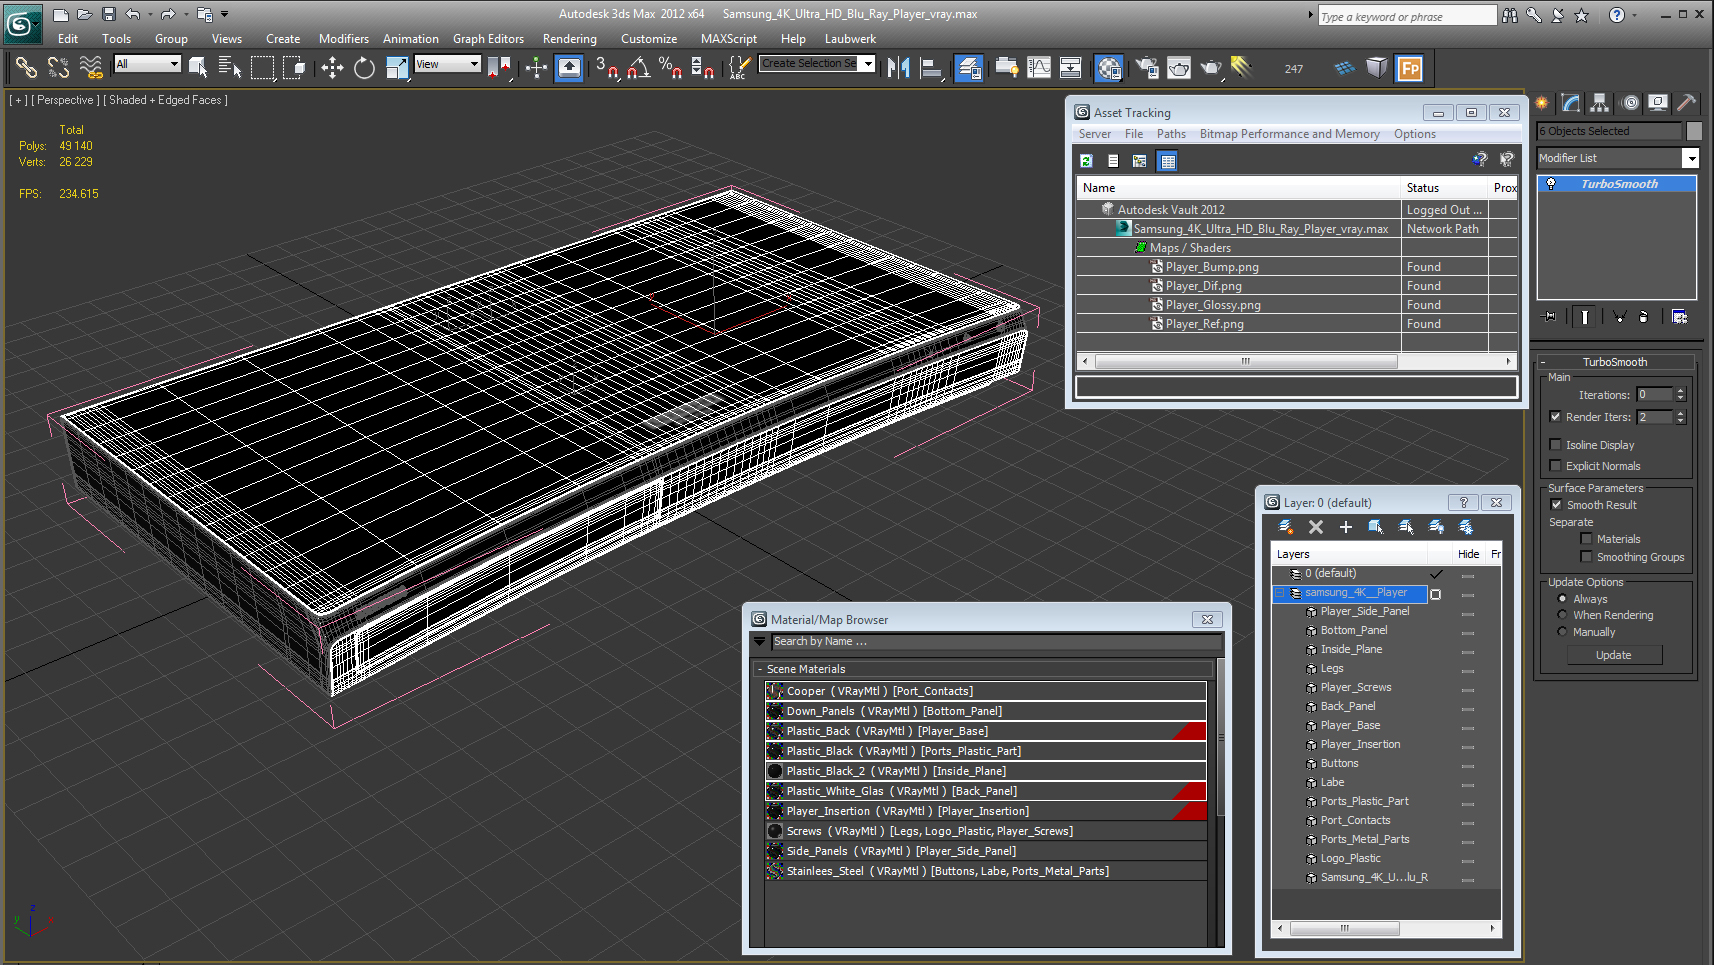Viewport: 1714px width, 965px height.
Task: Open the All selection filter dropdown
Action: (x=174, y=64)
